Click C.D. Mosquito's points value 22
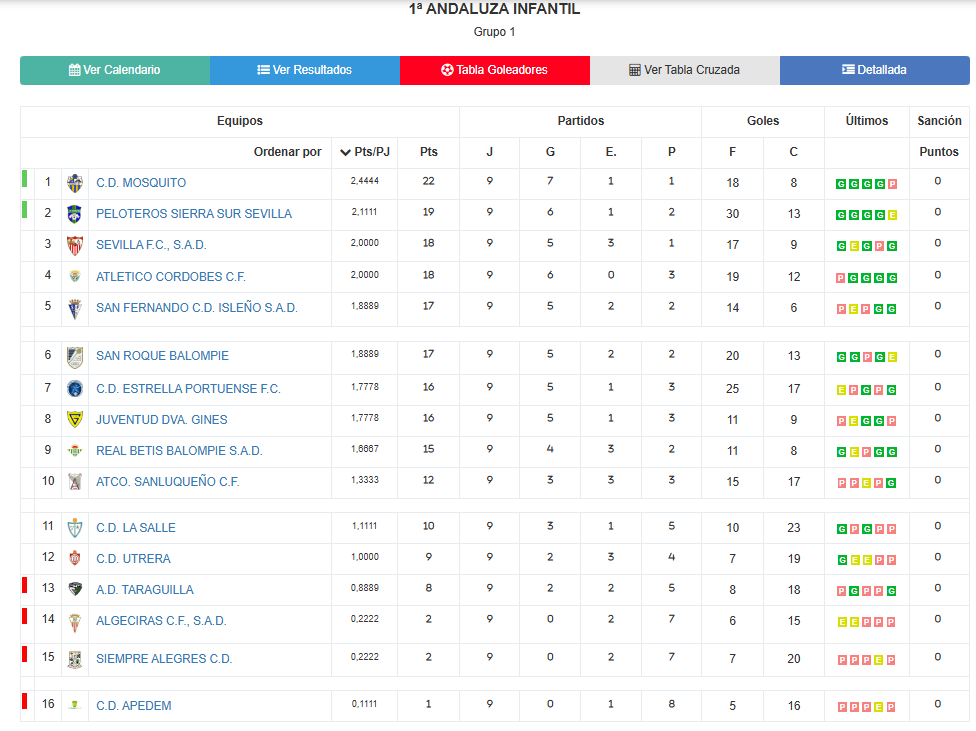976x731 pixels. 428,181
